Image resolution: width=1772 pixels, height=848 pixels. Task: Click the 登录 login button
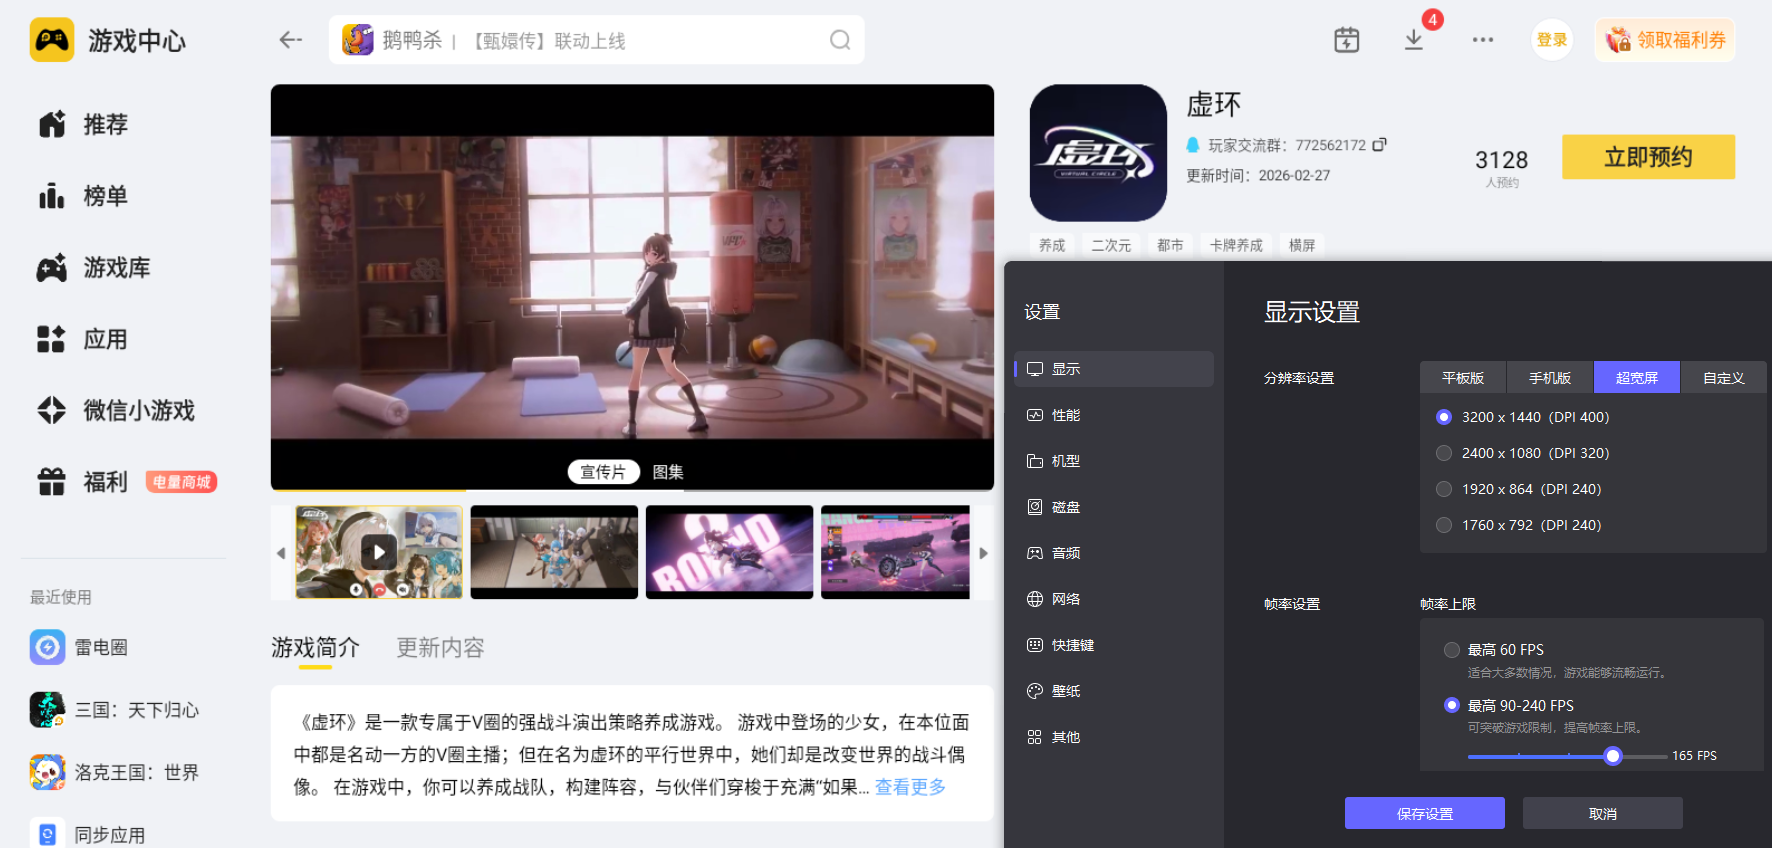pyautogui.click(x=1552, y=40)
